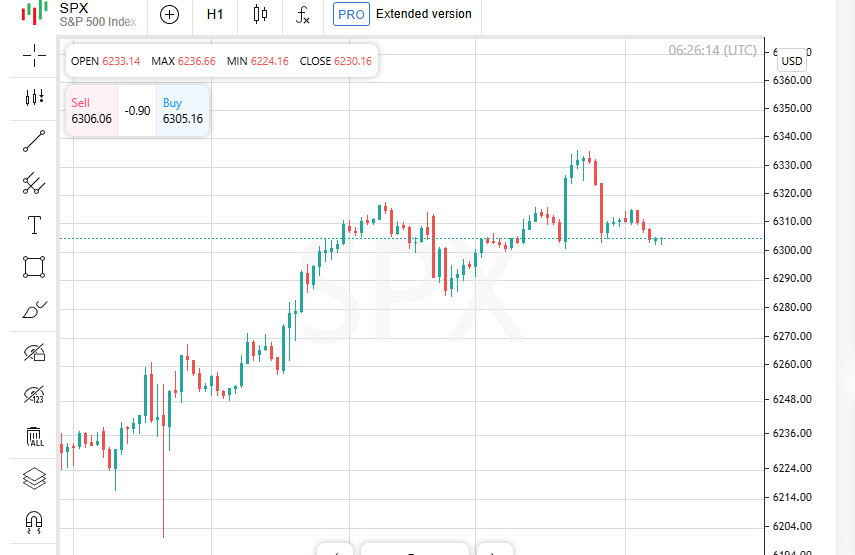Select the rectangle shape tool
The height and width of the screenshot is (555, 855).
(34, 267)
